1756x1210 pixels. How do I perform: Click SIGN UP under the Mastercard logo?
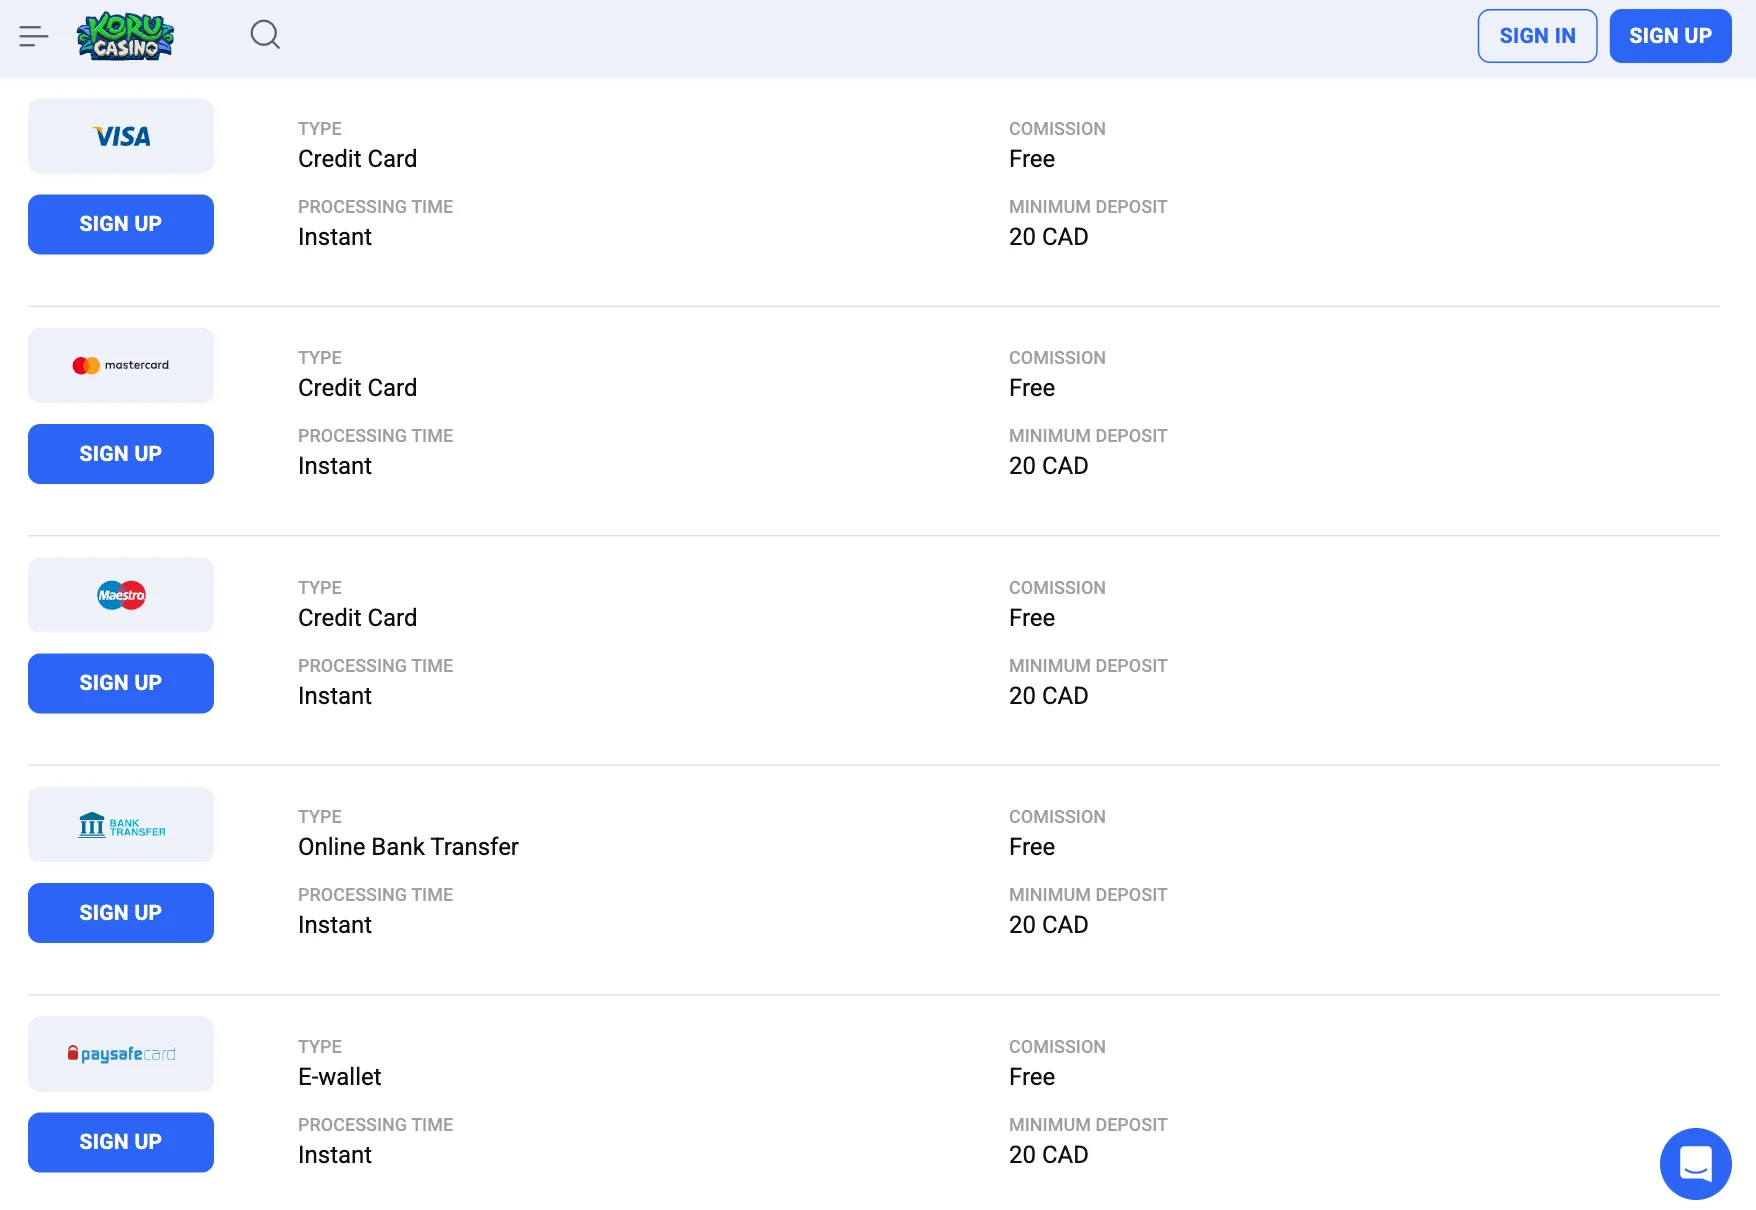(121, 454)
